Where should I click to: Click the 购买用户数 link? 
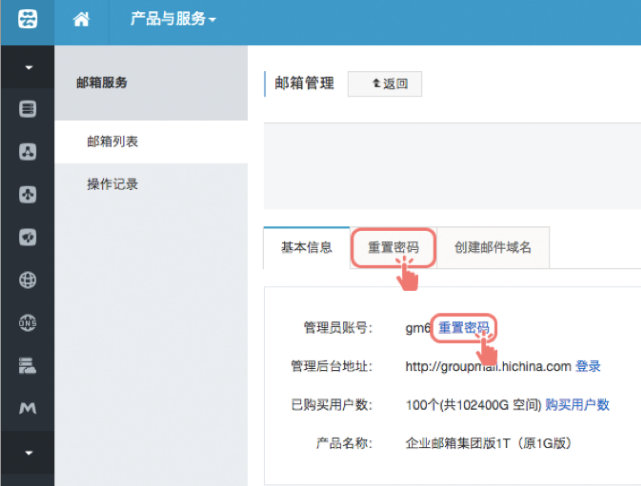(577, 405)
